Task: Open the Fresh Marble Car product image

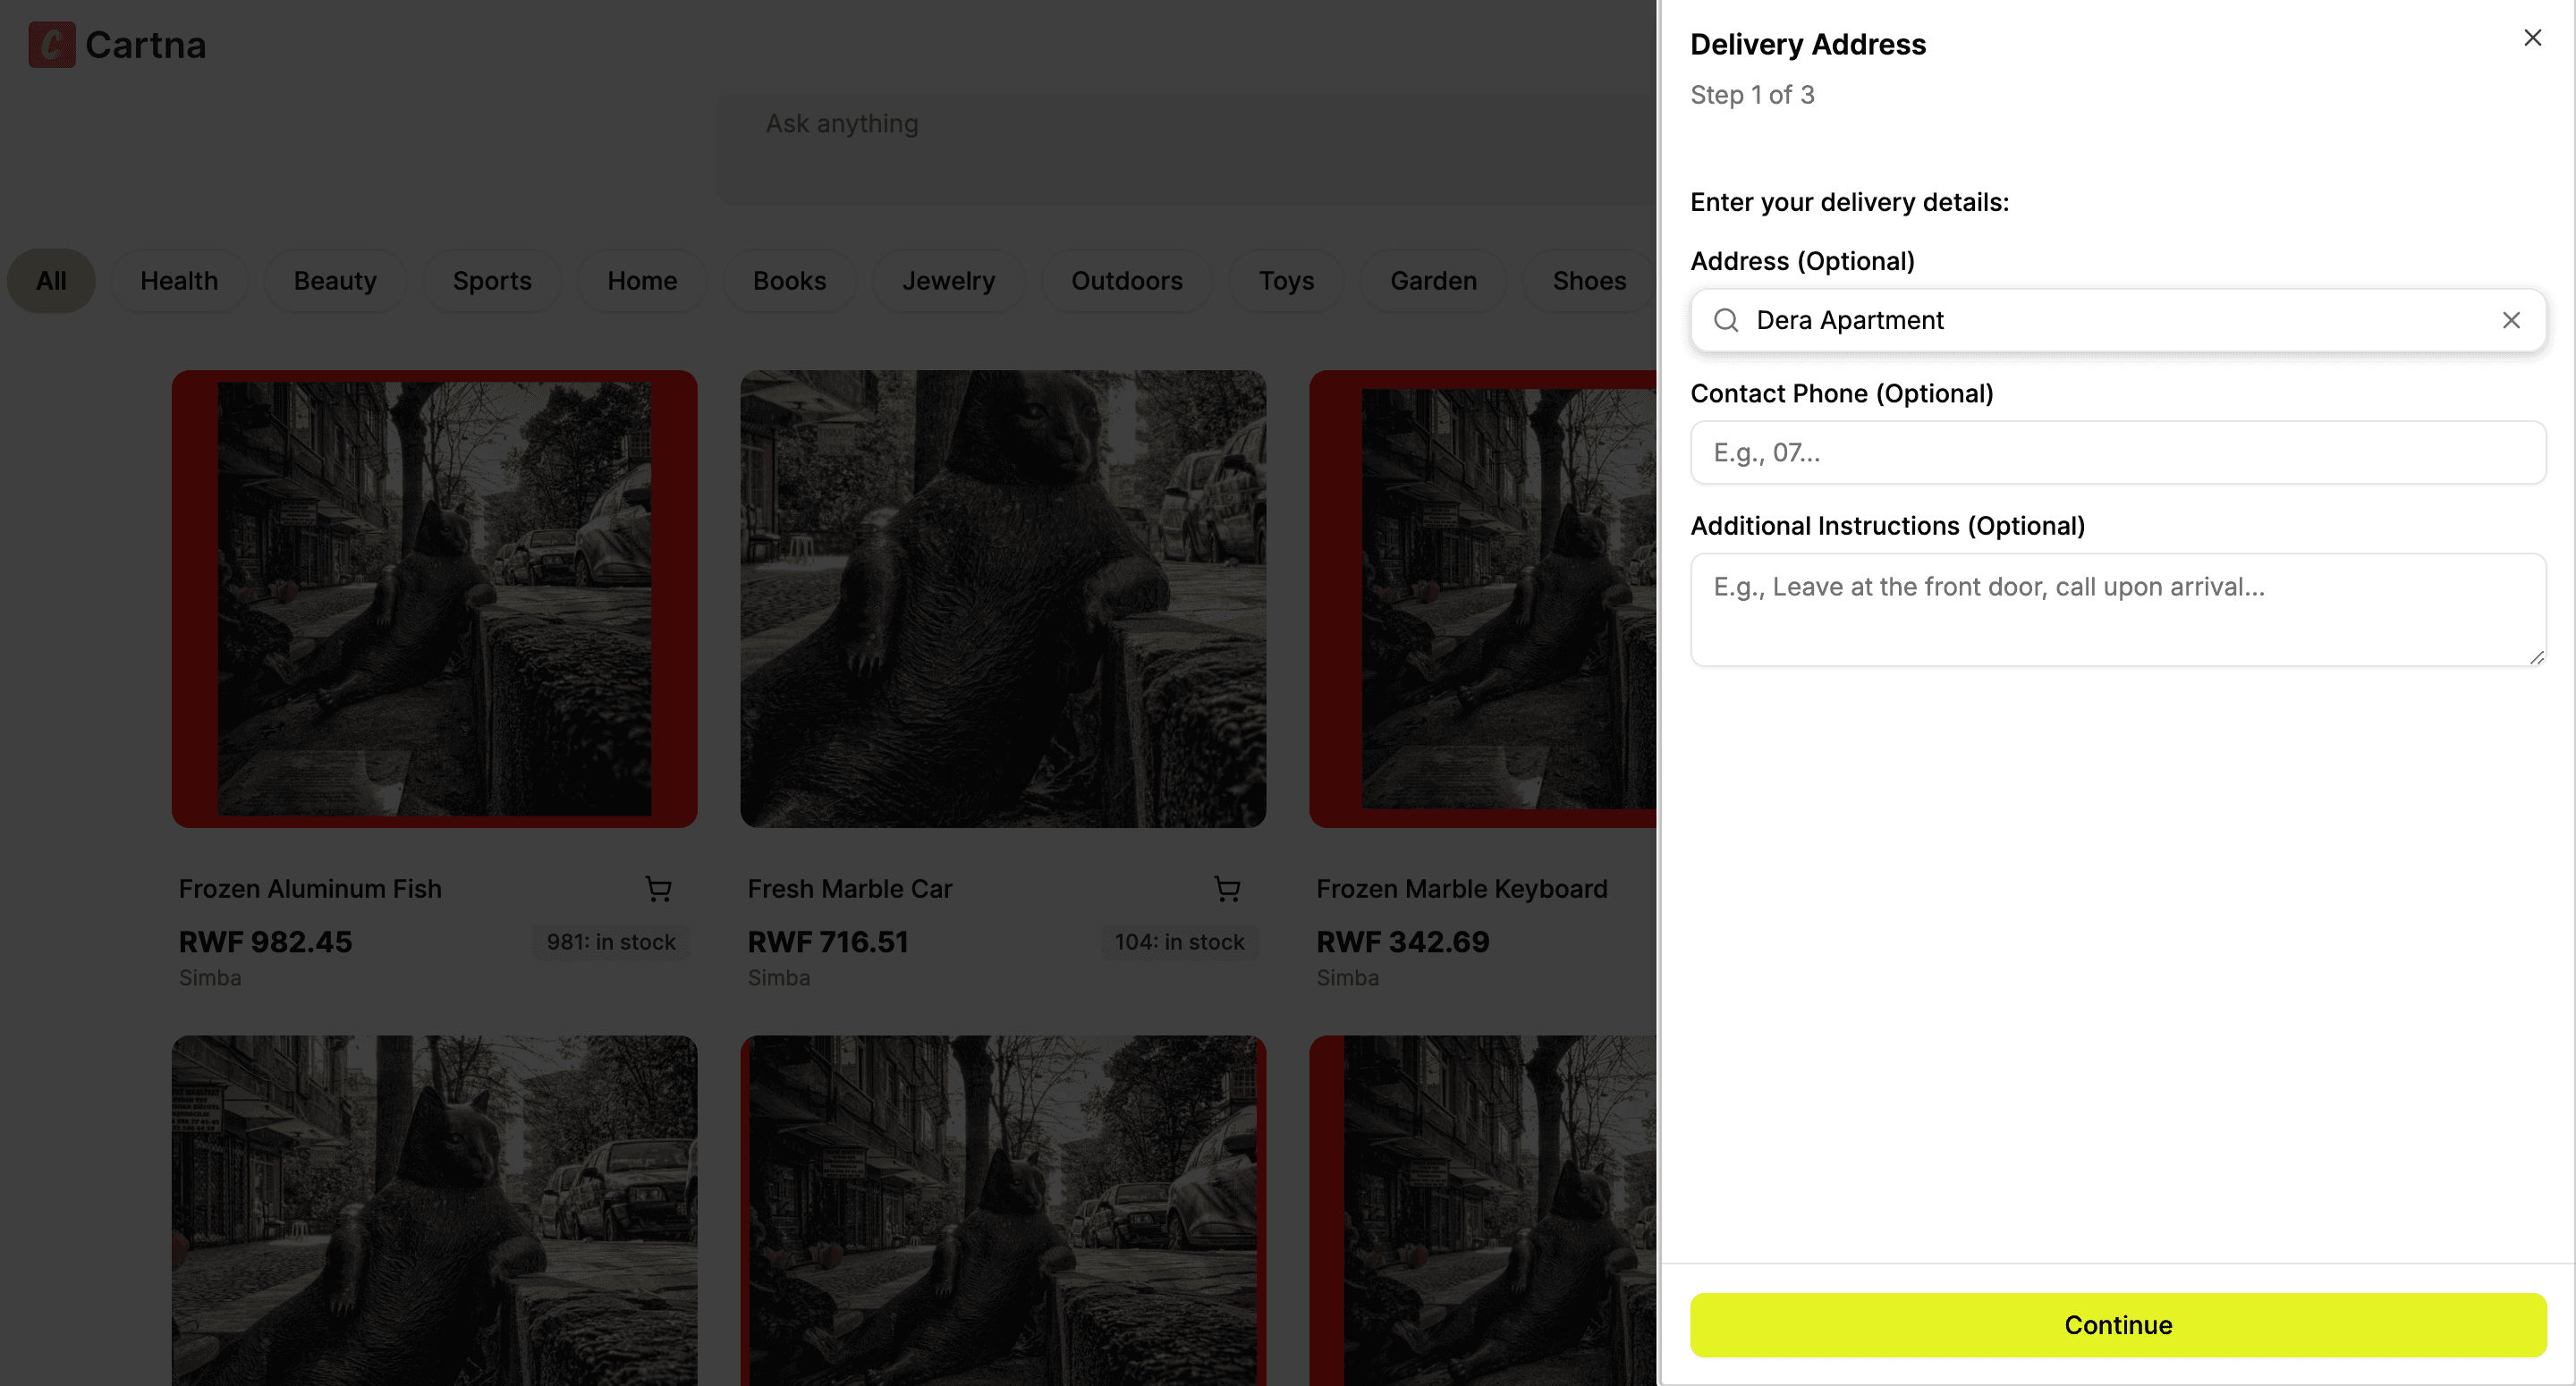Action: coord(1003,598)
